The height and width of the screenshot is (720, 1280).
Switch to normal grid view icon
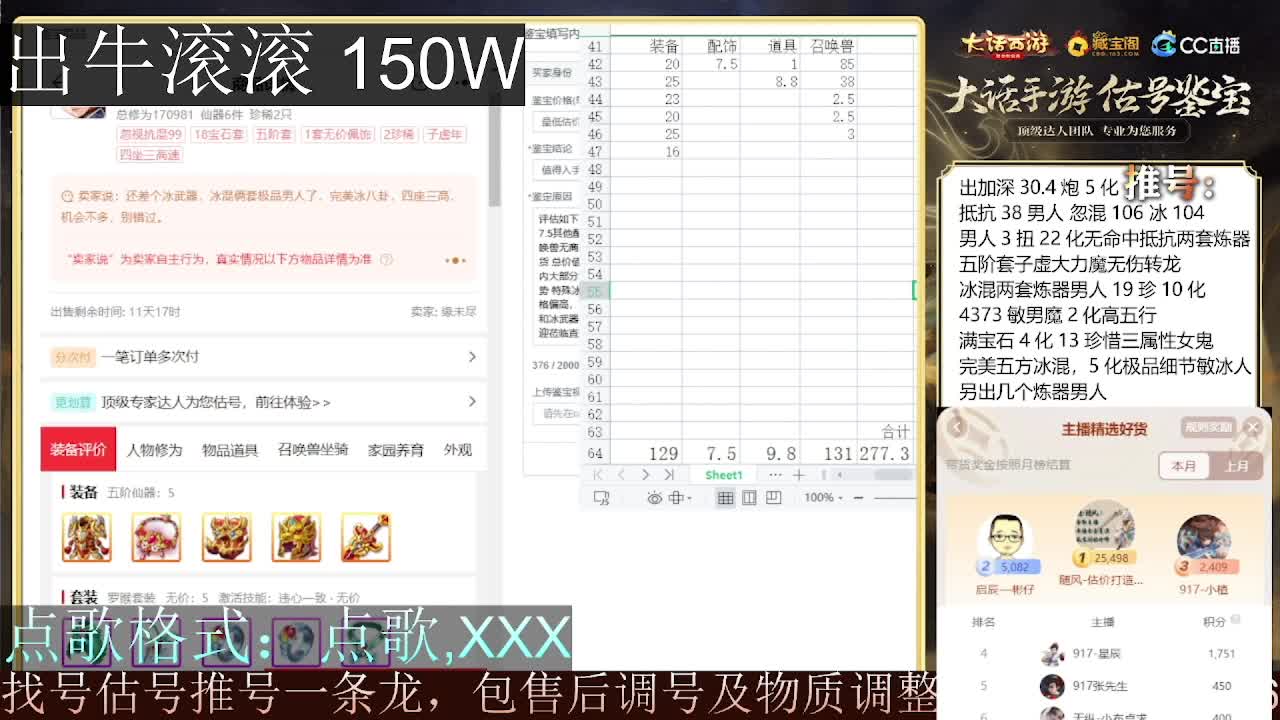(725, 497)
